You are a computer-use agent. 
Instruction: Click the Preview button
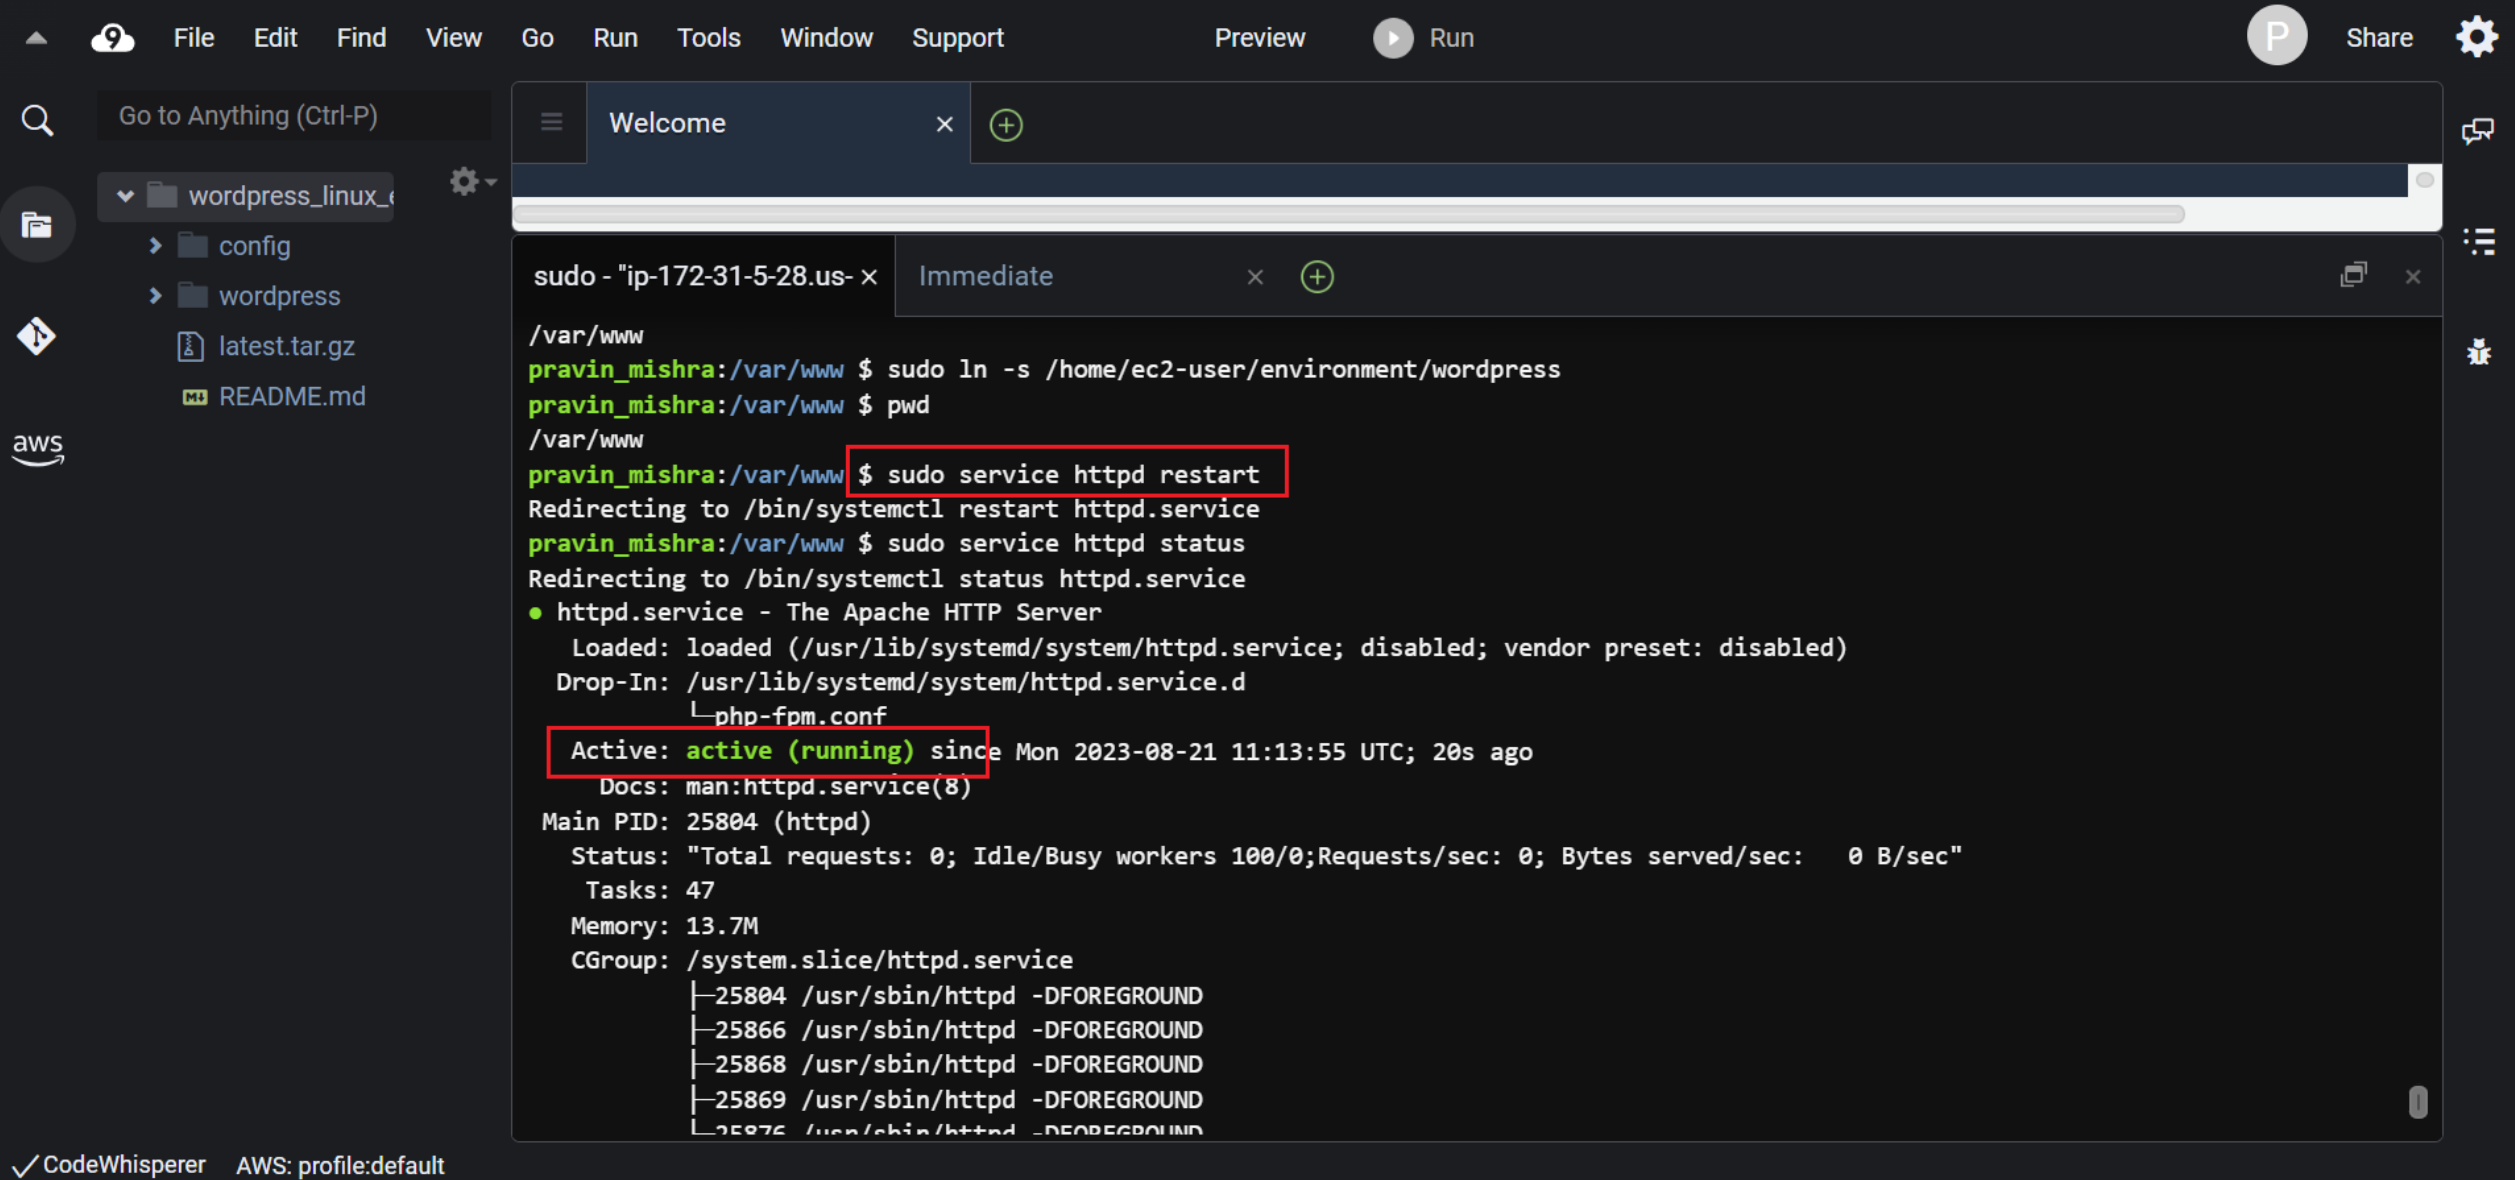[x=1259, y=38]
